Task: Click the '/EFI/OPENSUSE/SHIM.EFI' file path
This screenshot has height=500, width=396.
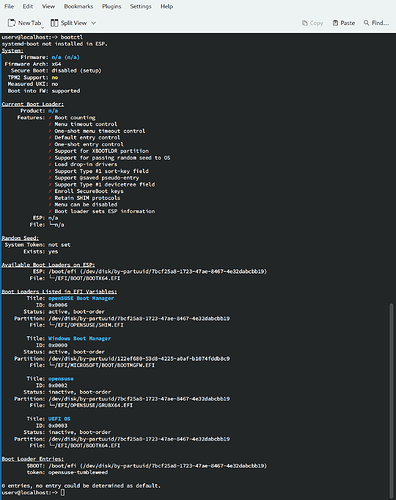Action: pos(89,325)
